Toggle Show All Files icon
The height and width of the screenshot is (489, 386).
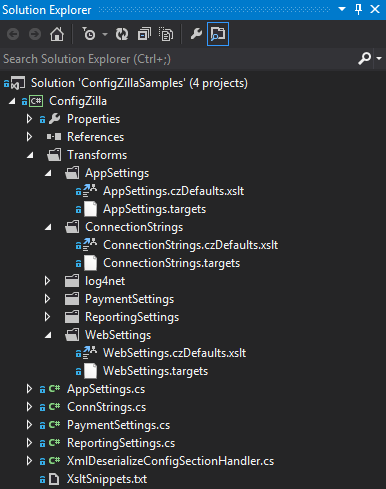coord(166,34)
